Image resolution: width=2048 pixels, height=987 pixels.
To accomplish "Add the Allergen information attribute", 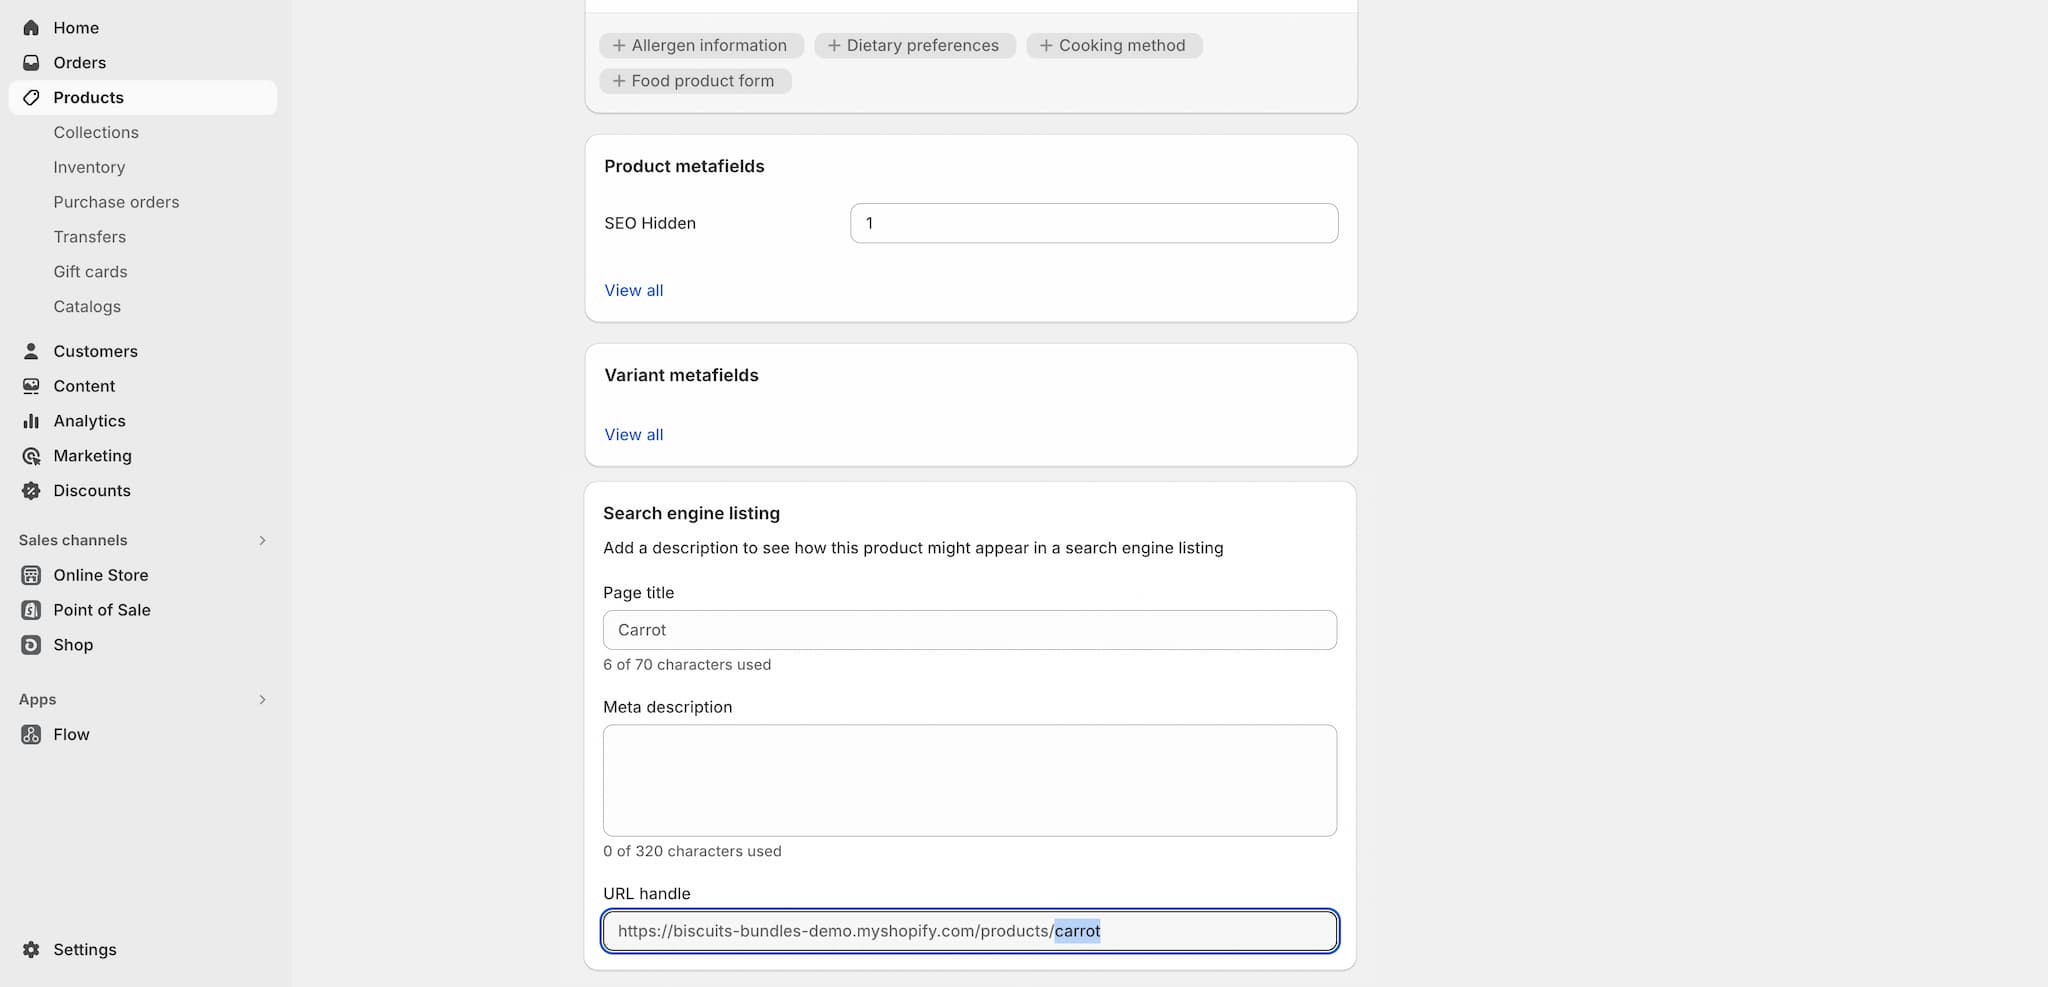I will (x=700, y=46).
